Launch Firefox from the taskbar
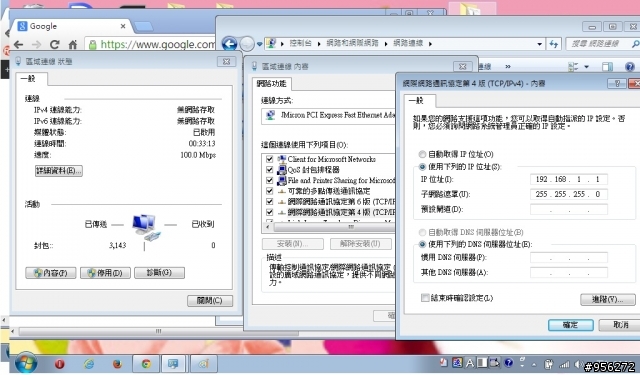 pyautogui.click(x=118, y=363)
